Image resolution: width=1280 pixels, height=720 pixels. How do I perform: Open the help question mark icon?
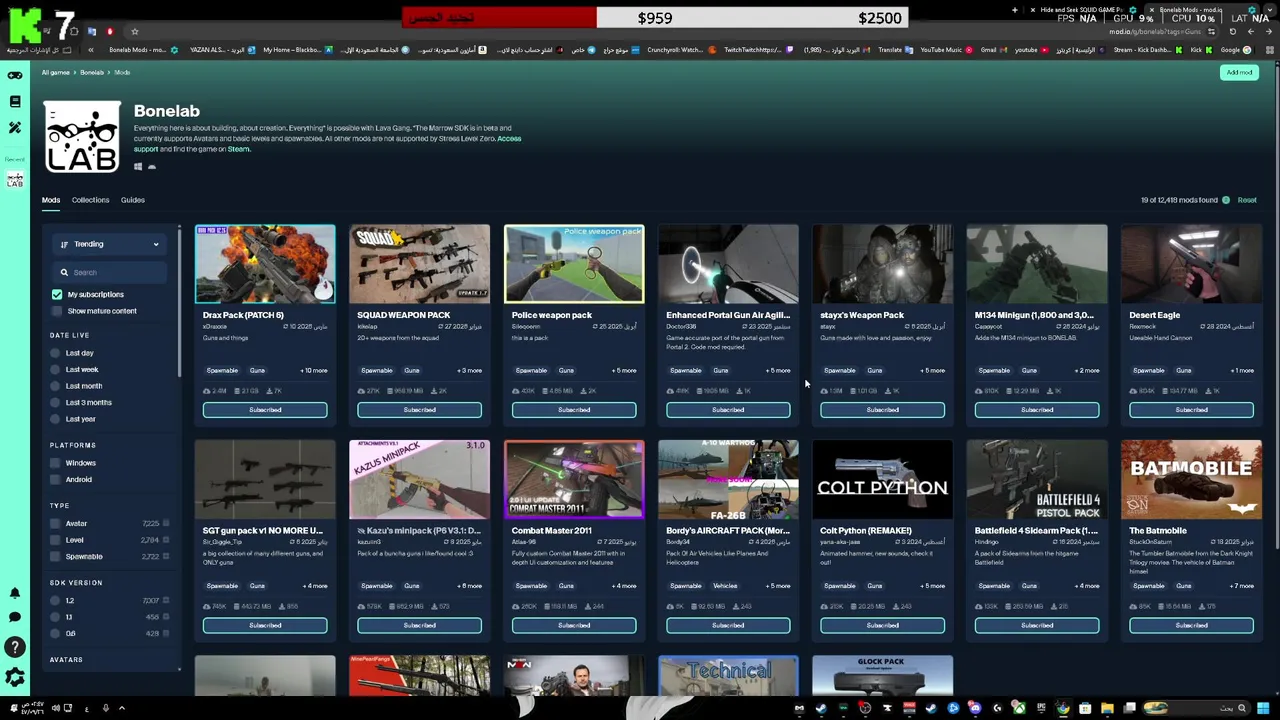pyautogui.click(x=15, y=647)
